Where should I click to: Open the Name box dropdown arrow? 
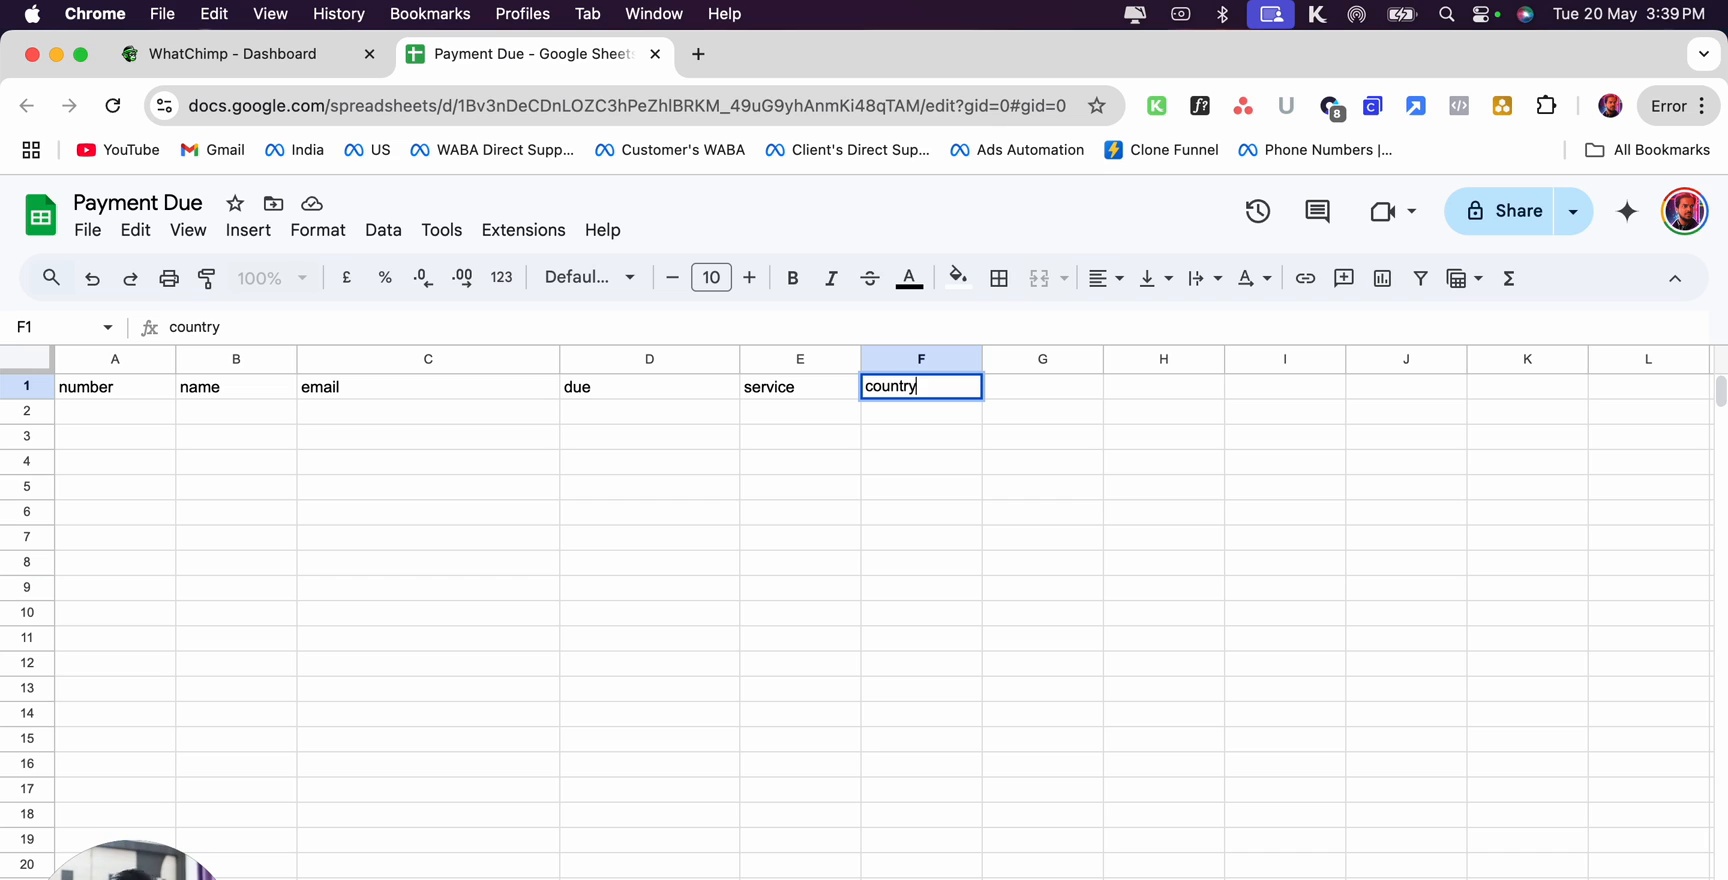pos(108,327)
